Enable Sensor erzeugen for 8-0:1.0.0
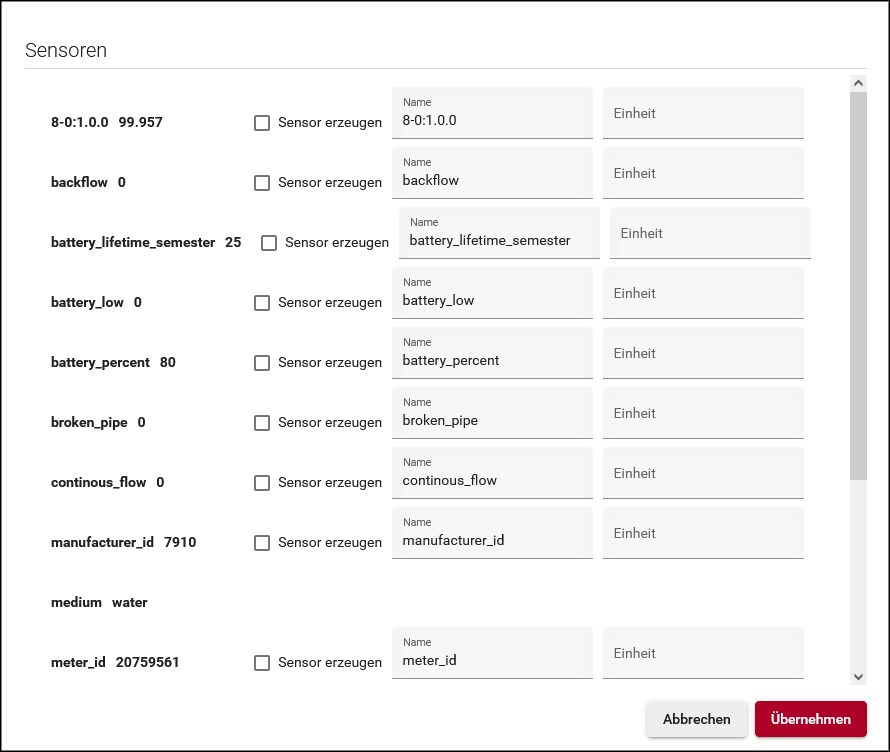Image resolution: width=890 pixels, height=752 pixels. 262,123
